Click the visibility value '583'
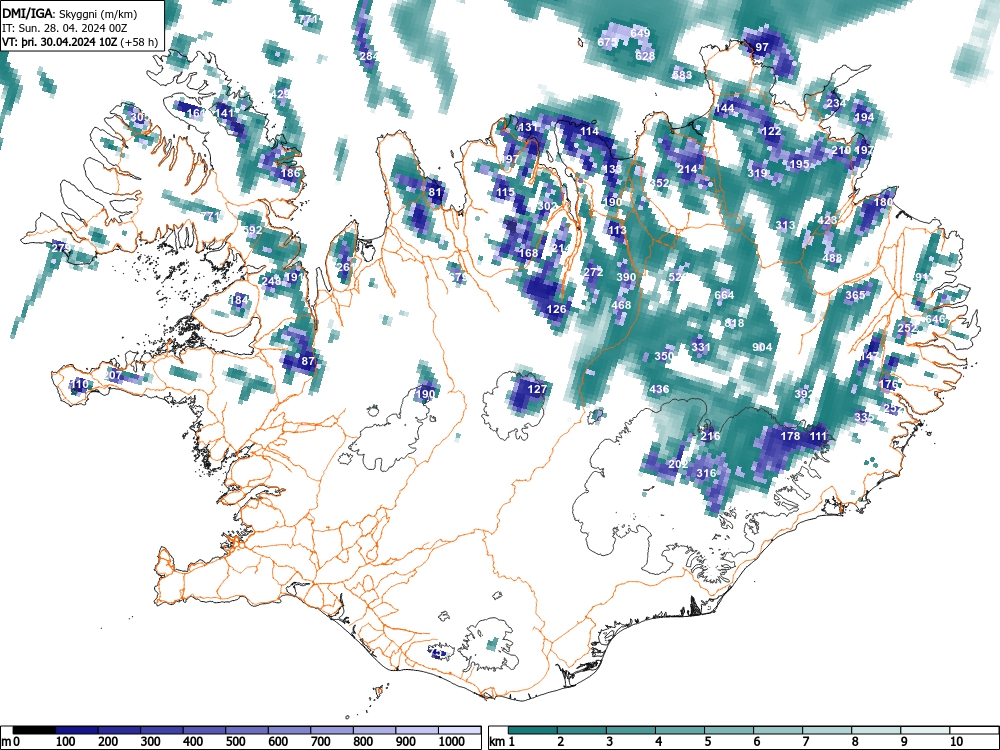The image size is (1000, 750). point(682,75)
